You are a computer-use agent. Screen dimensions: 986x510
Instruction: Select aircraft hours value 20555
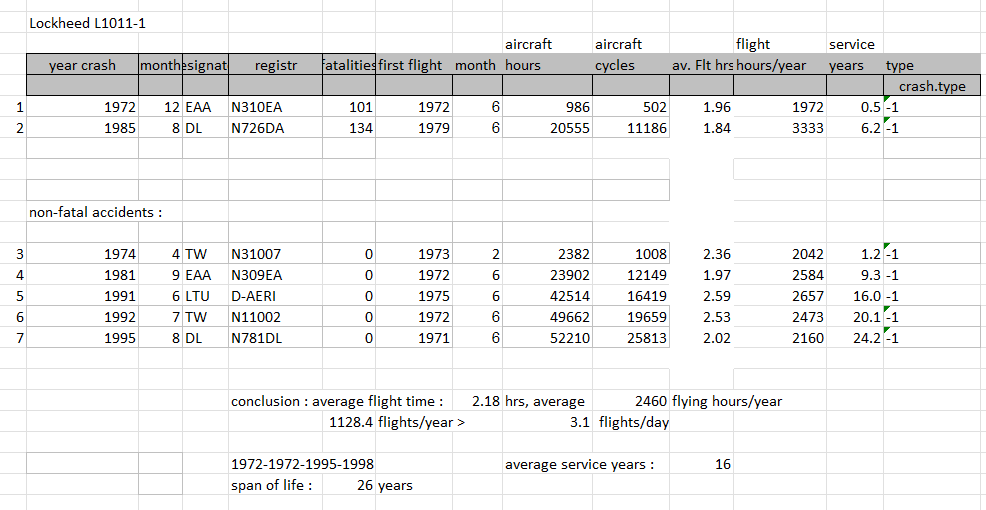tap(547, 128)
